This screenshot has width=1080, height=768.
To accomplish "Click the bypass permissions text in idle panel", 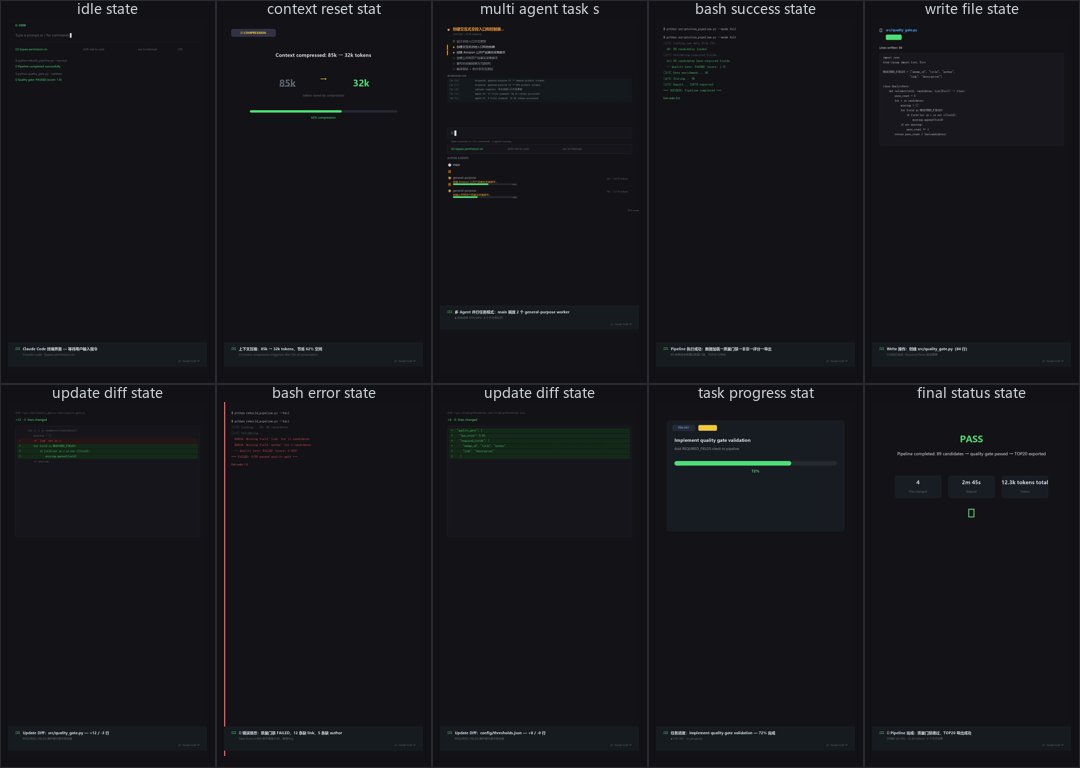I will point(32,50).
